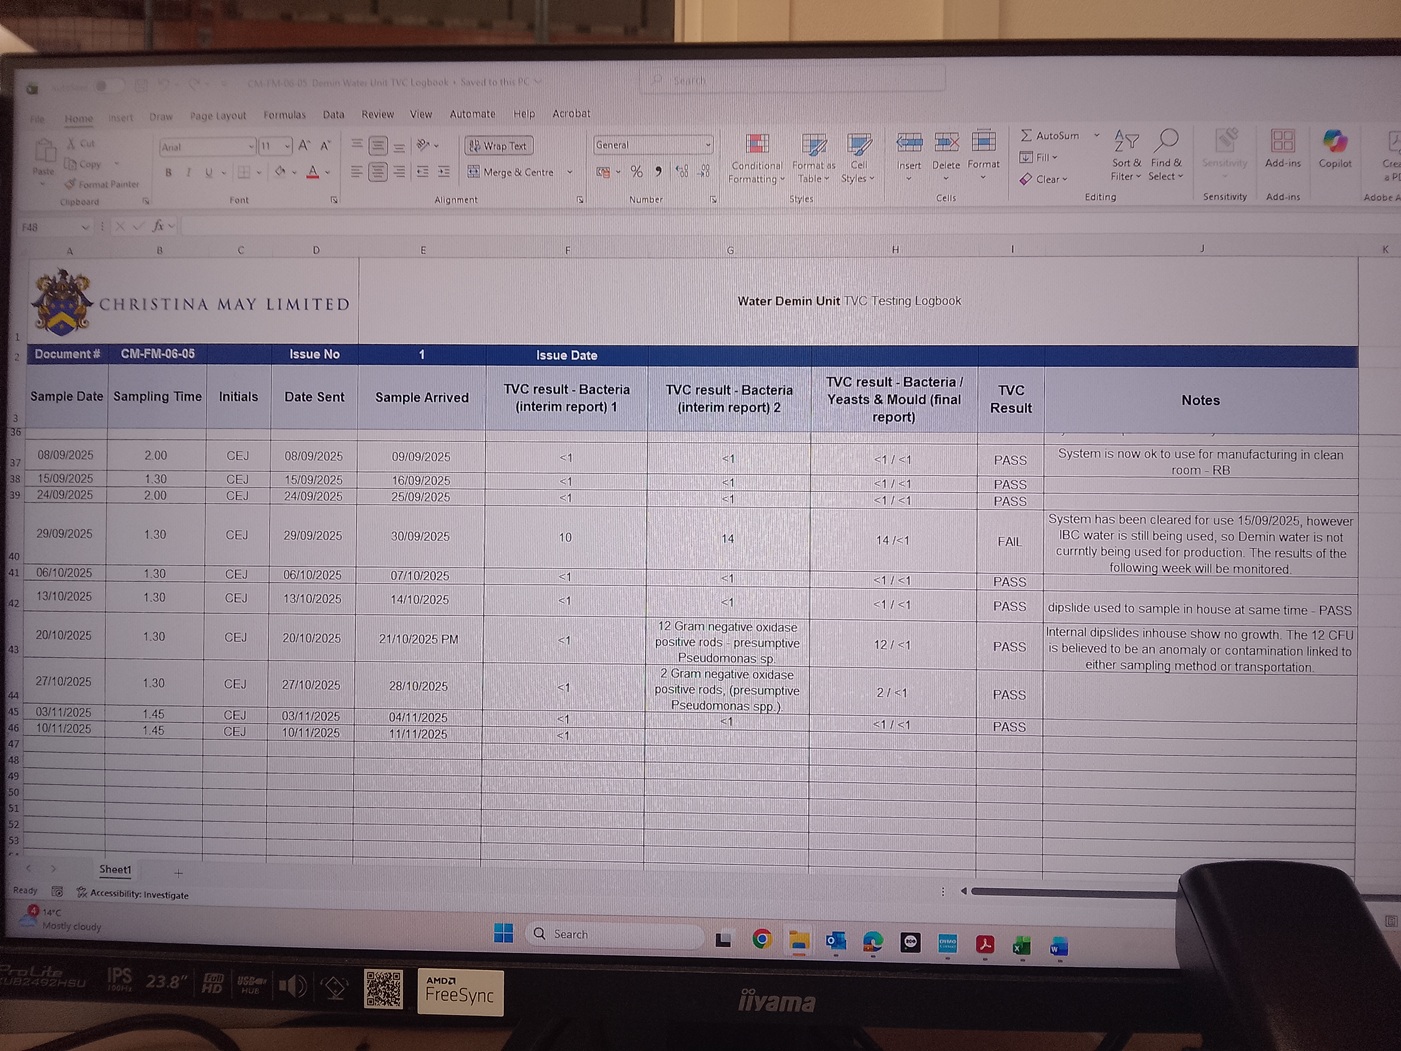Click the Merge & Centre button
This screenshot has height=1051, width=1401.
pyautogui.click(x=510, y=172)
